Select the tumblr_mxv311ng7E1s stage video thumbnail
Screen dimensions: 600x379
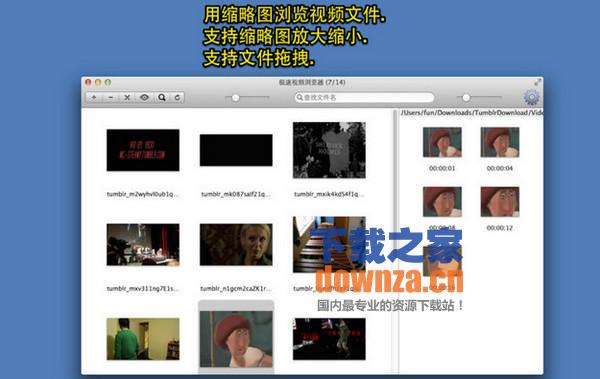tap(143, 245)
